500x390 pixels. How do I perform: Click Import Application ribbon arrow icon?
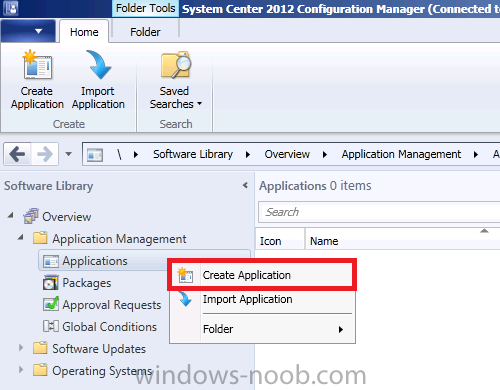point(98,65)
